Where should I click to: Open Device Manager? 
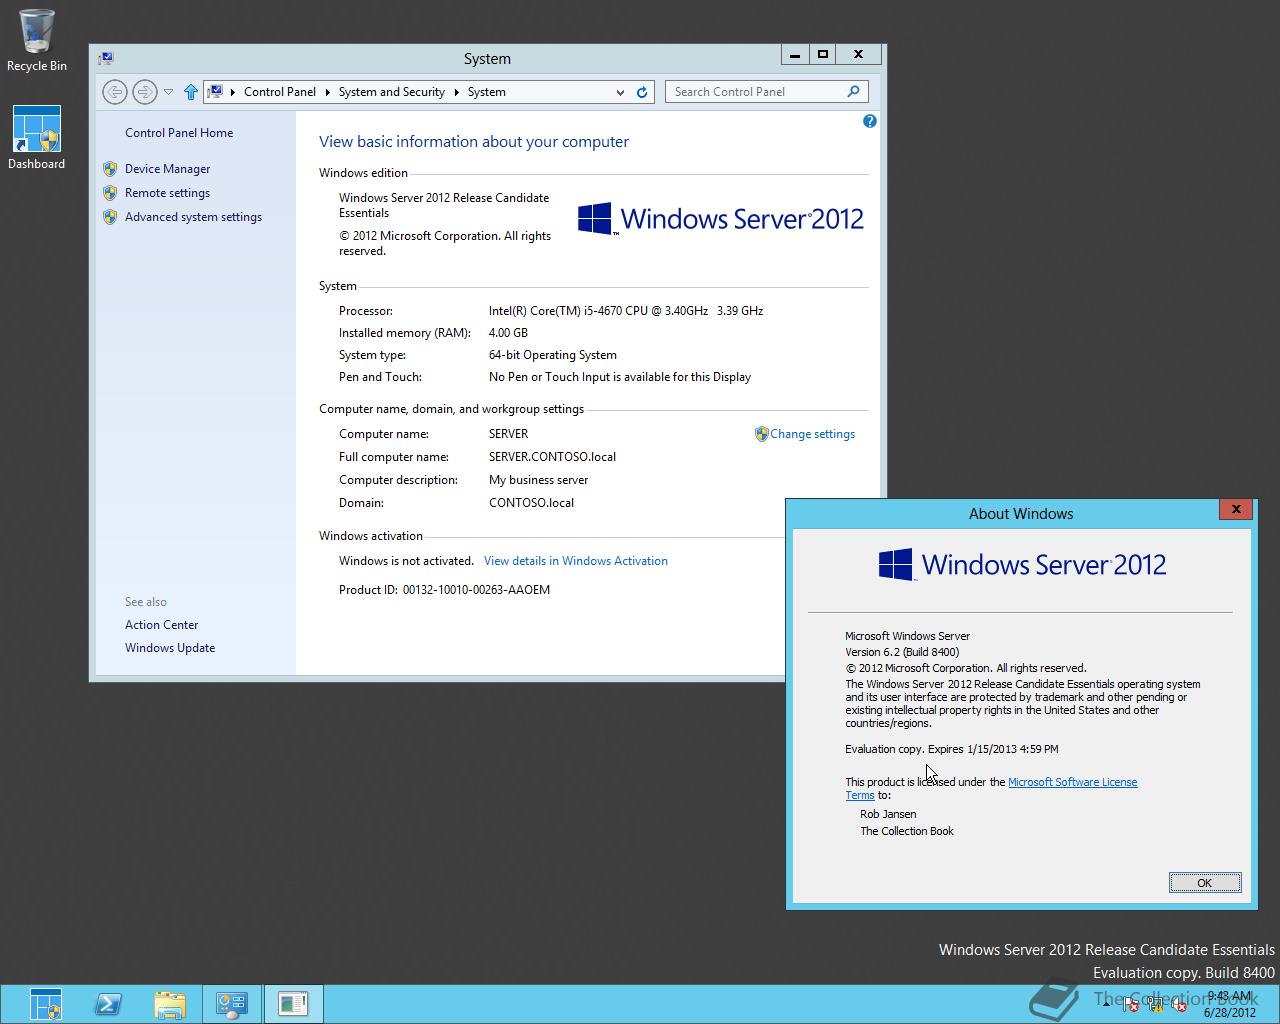167,169
